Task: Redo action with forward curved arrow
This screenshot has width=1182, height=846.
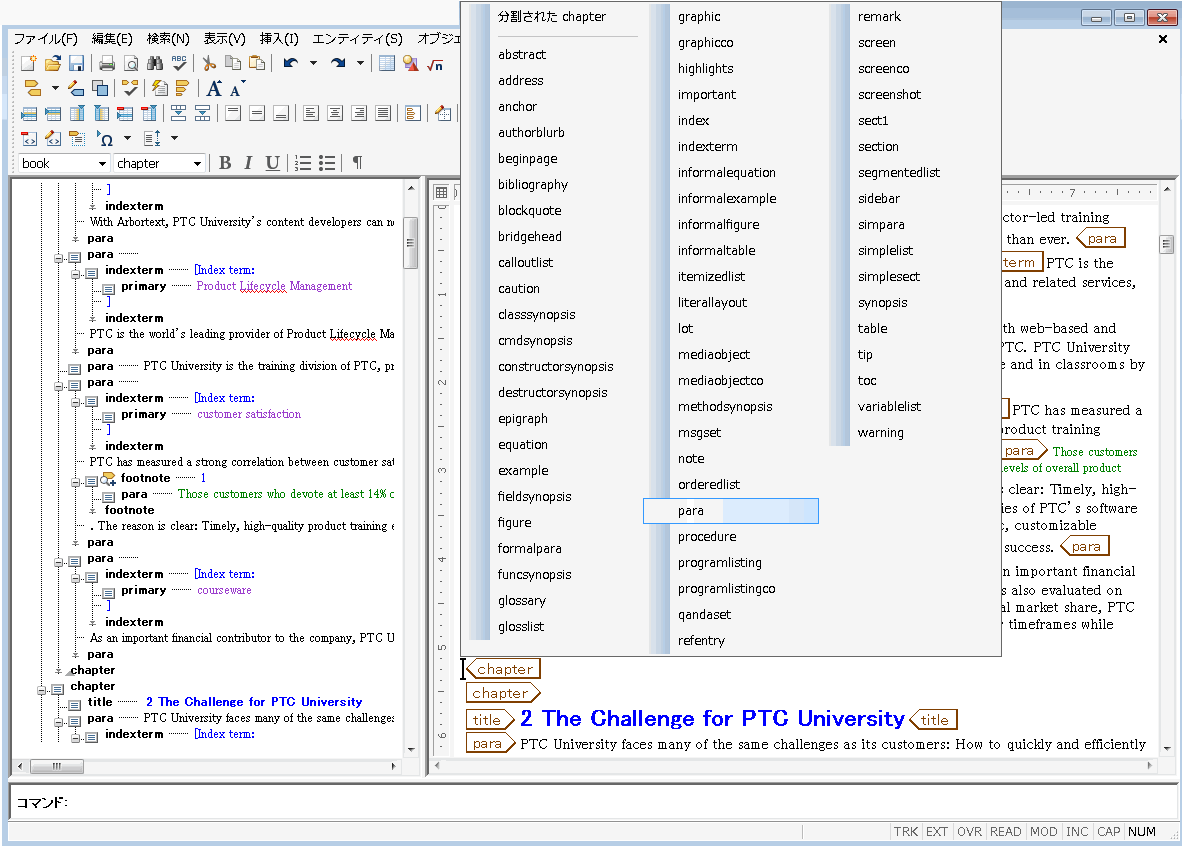Action: click(x=338, y=64)
